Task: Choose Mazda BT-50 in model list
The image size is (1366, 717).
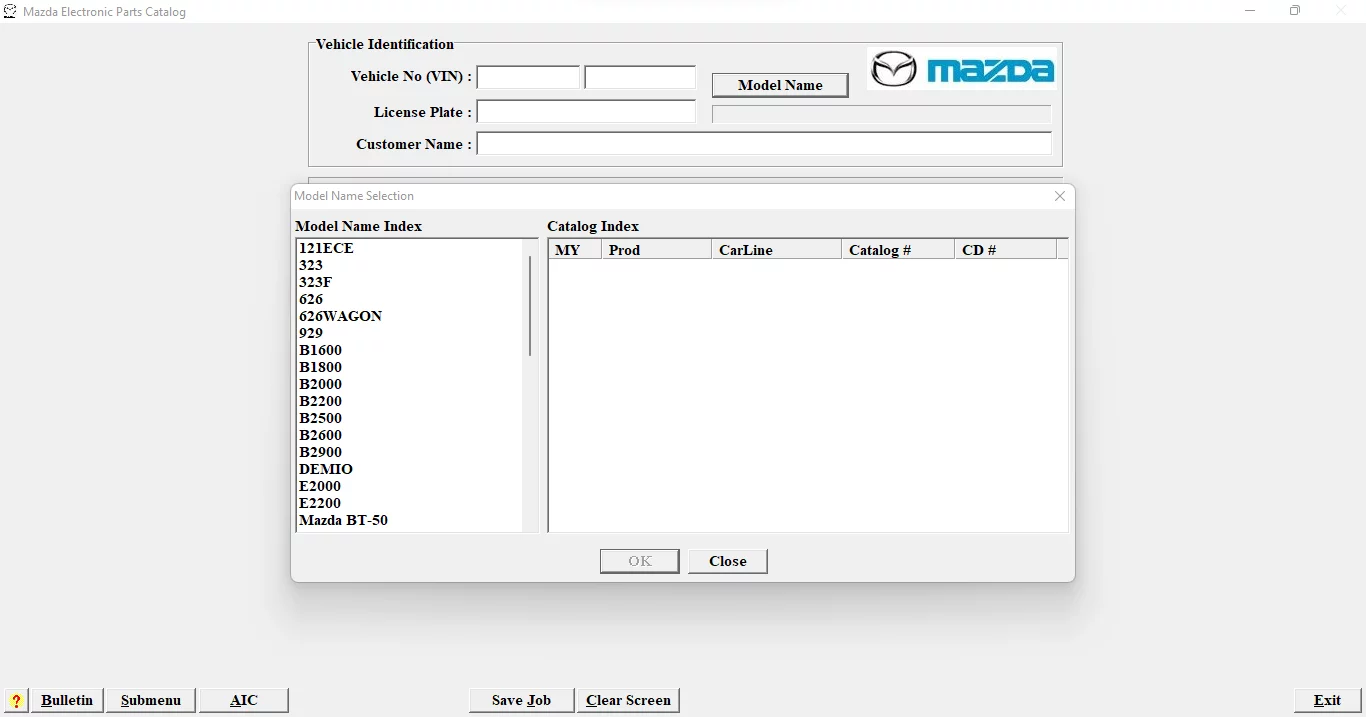Action: pos(344,520)
